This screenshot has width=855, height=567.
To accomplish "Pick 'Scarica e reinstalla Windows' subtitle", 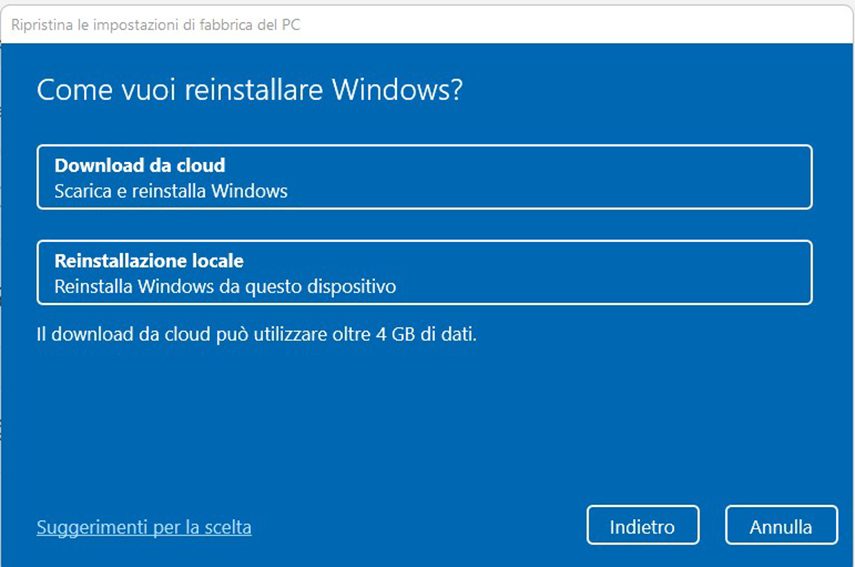I will [x=171, y=190].
